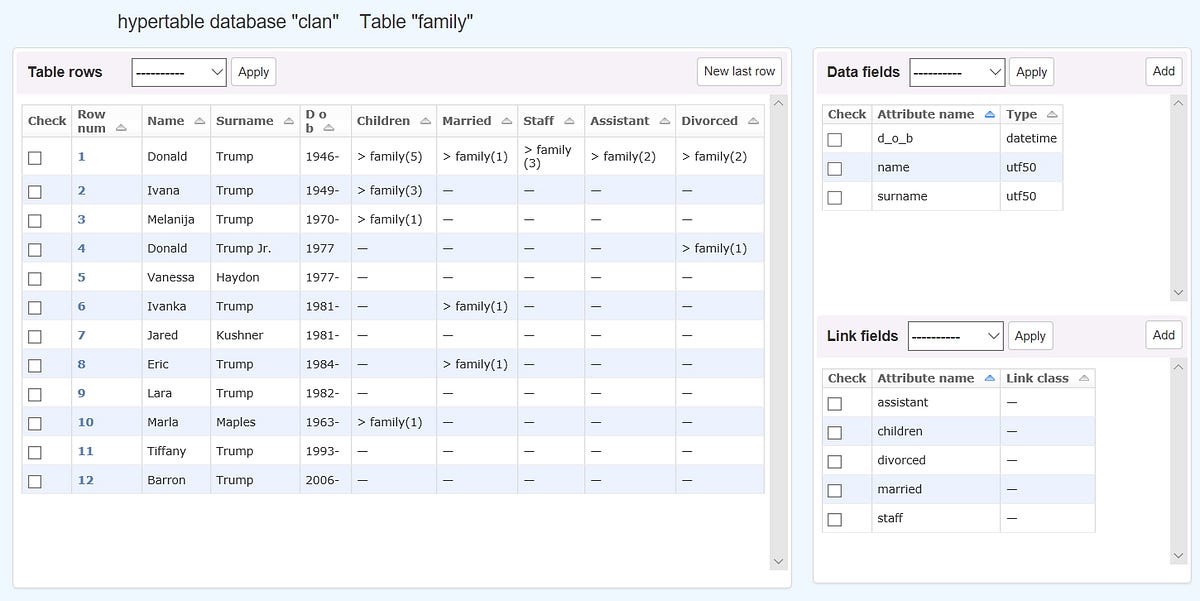Sort table rows by Name arrow
The image size is (1200, 601).
pyautogui.click(x=199, y=121)
